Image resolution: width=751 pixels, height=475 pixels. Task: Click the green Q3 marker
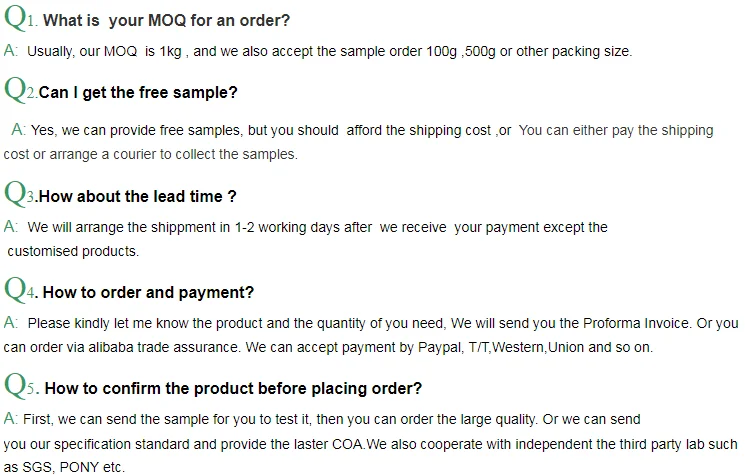(x=21, y=193)
